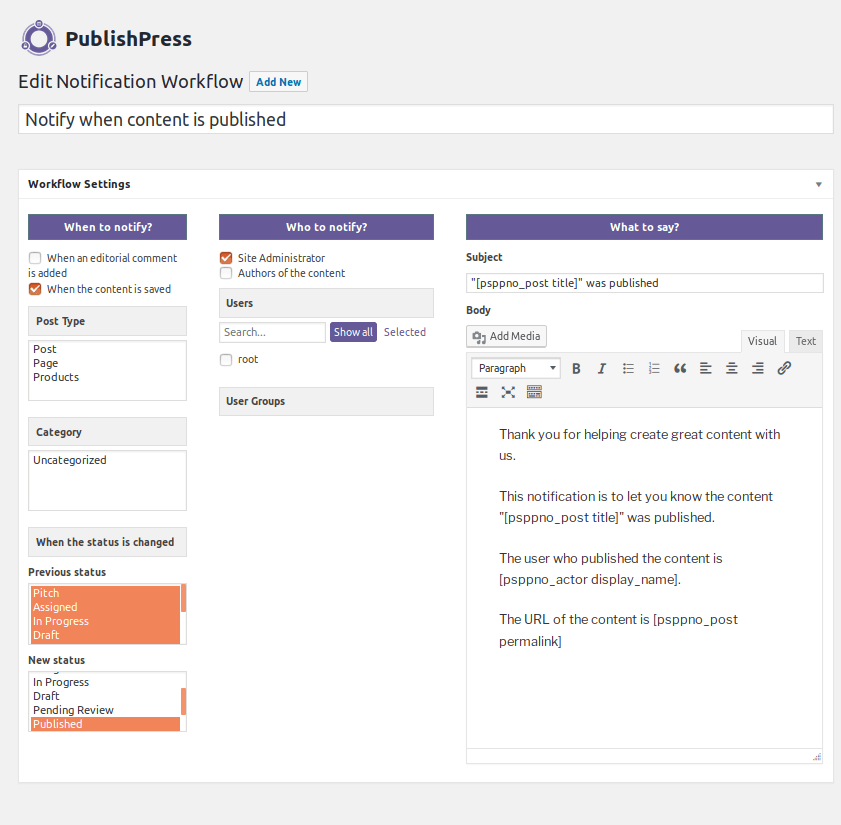Enable 'When an editorial comment is added'
This screenshot has height=825, width=841.
(x=35, y=258)
